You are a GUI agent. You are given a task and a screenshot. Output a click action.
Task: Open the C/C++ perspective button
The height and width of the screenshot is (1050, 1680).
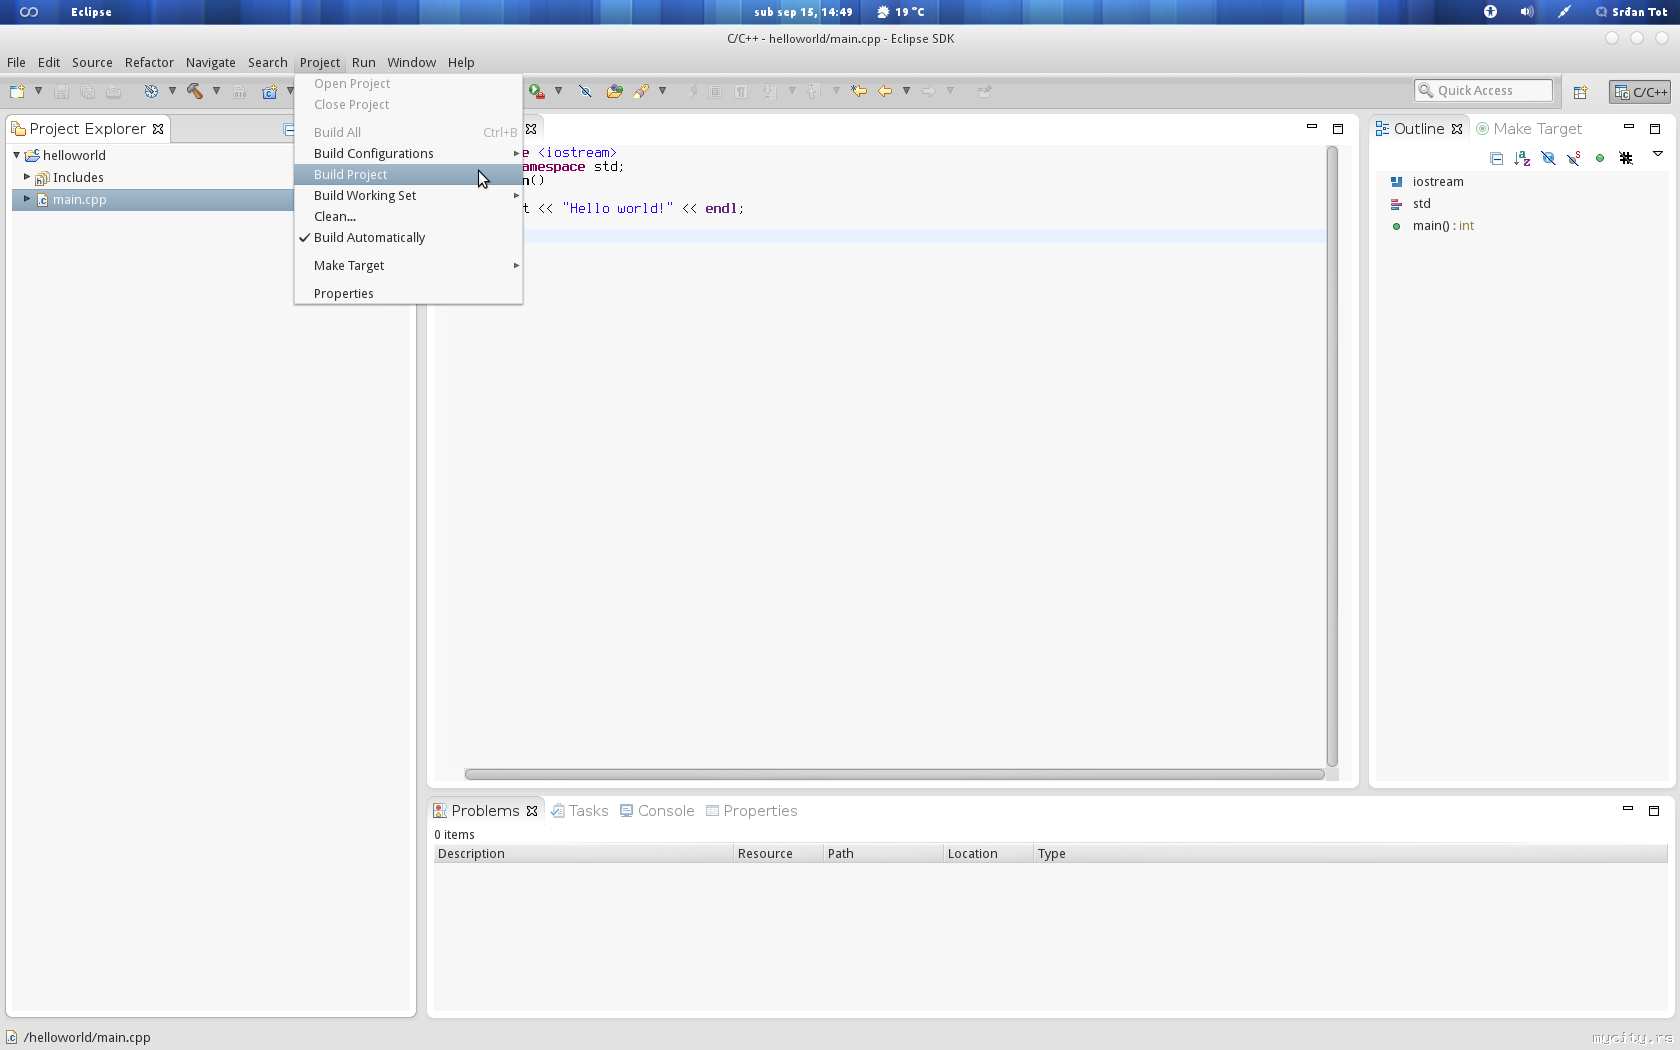click(1640, 92)
